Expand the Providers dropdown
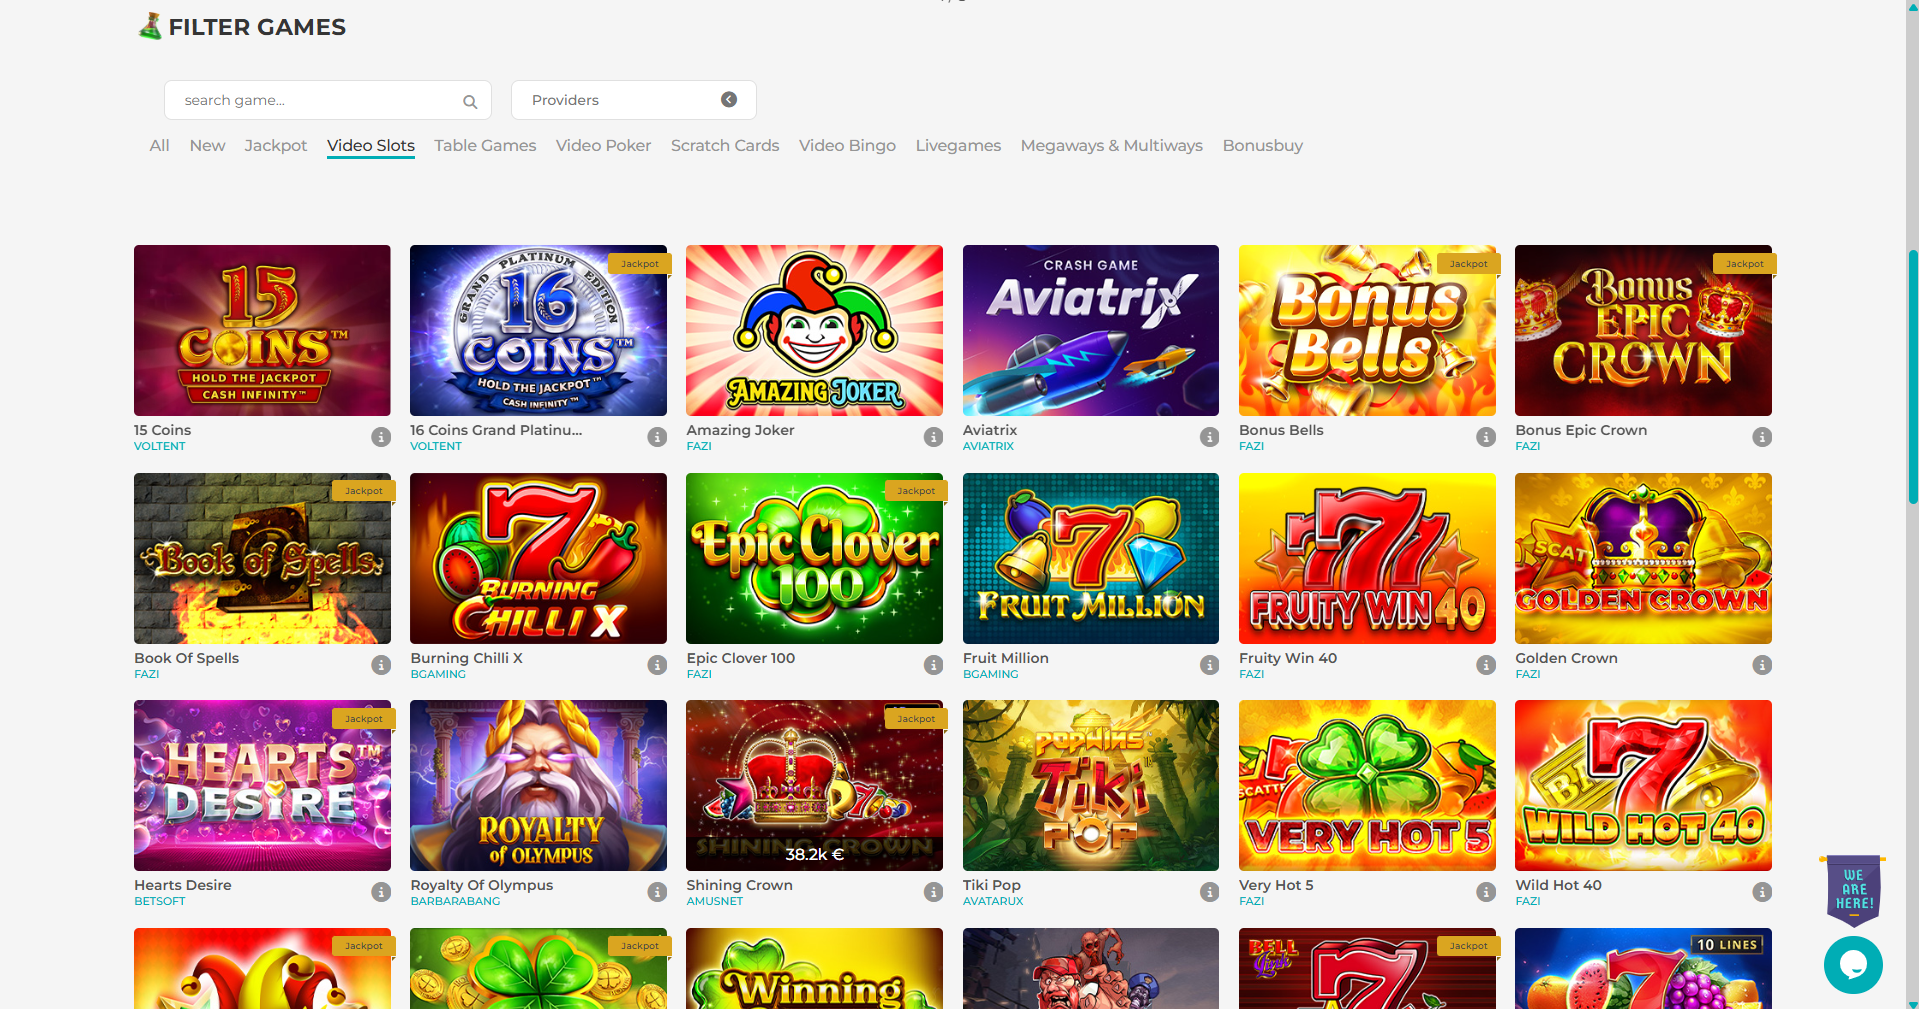The height and width of the screenshot is (1009, 1919). pyautogui.click(x=633, y=100)
